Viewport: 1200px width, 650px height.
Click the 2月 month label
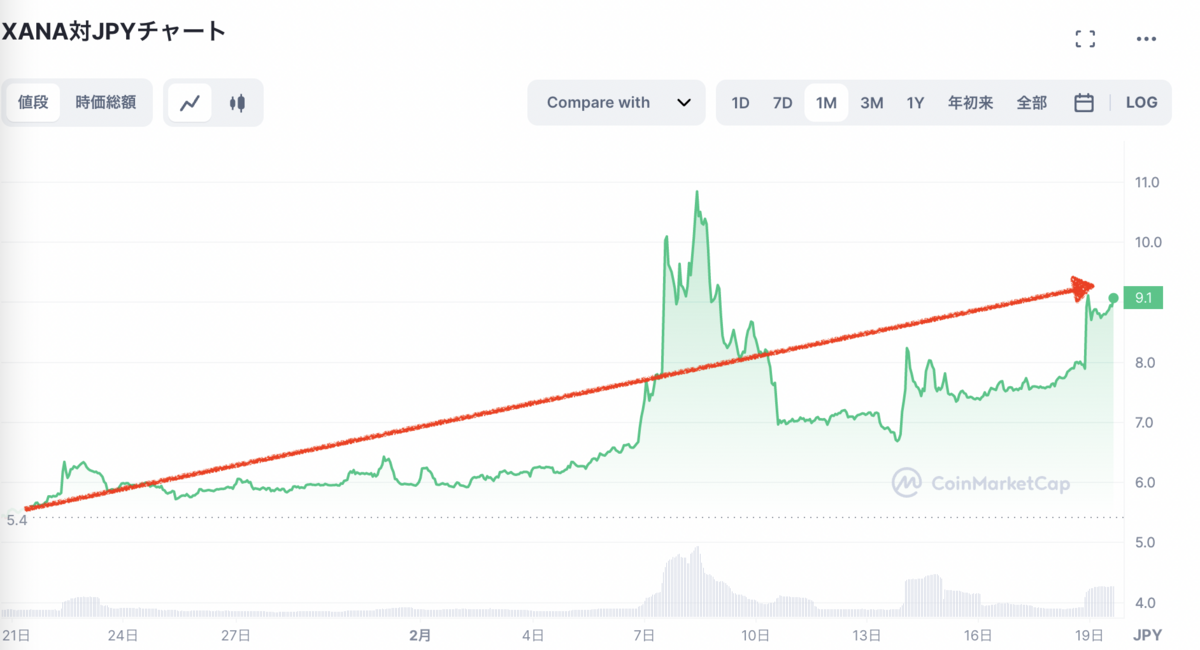421,635
